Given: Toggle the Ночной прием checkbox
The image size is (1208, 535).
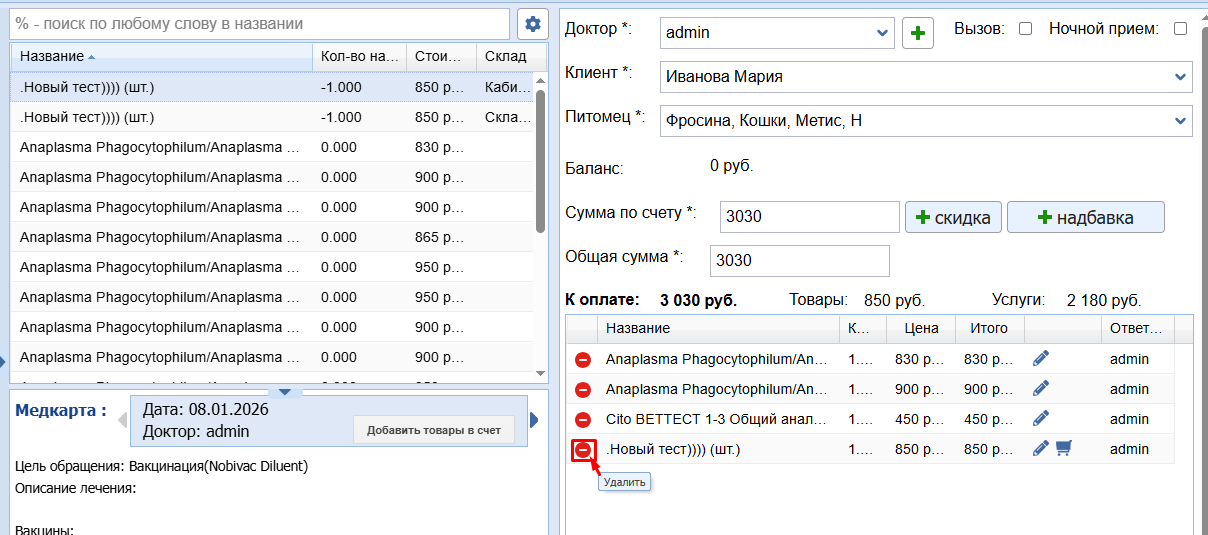Looking at the screenshot, I should click(1180, 29).
